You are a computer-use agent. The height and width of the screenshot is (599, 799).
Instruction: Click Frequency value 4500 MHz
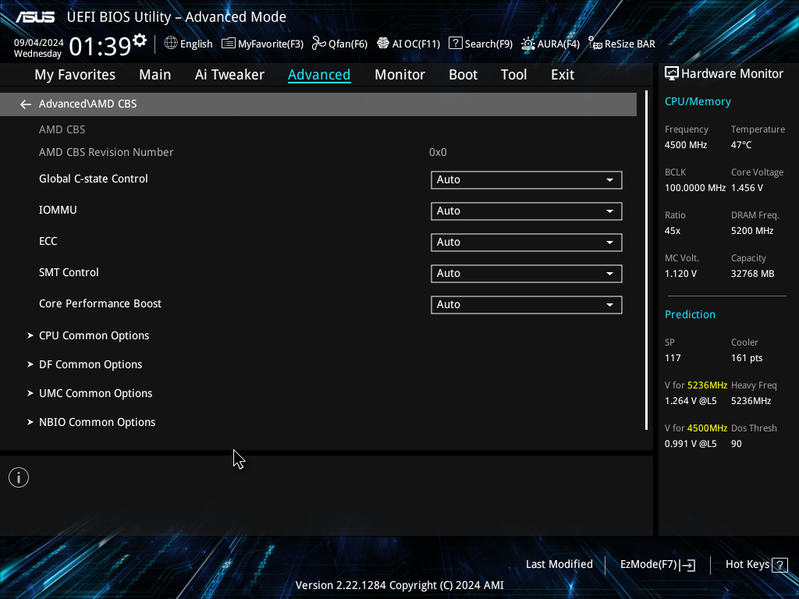(x=685, y=145)
